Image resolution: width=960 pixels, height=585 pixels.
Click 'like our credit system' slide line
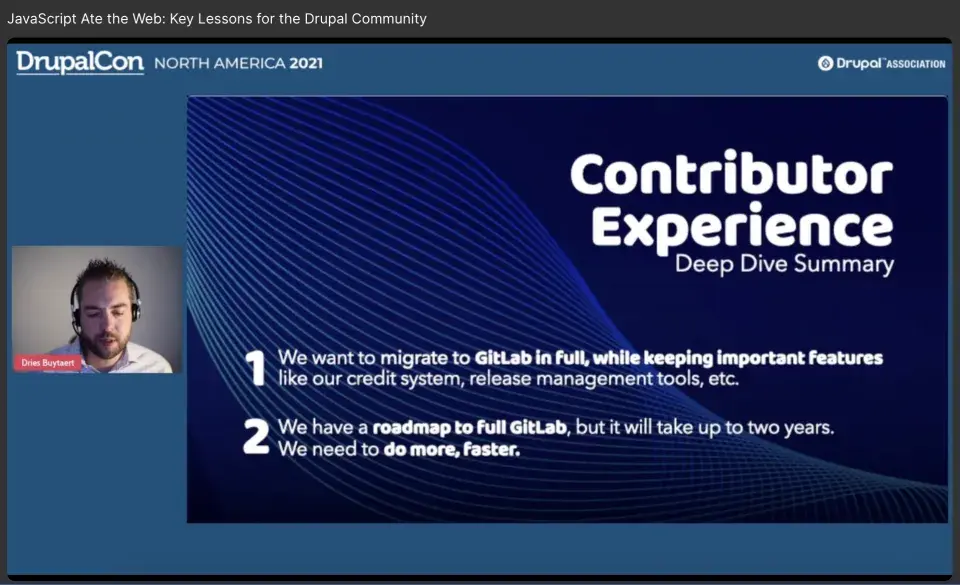(509, 379)
